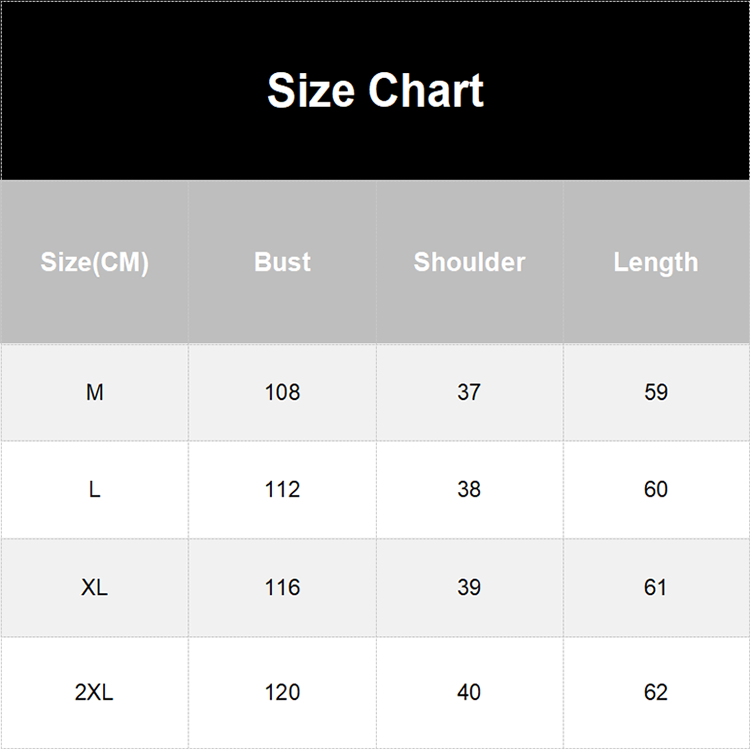Click the Bust column header
The height and width of the screenshot is (750, 750).
point(282,262)
